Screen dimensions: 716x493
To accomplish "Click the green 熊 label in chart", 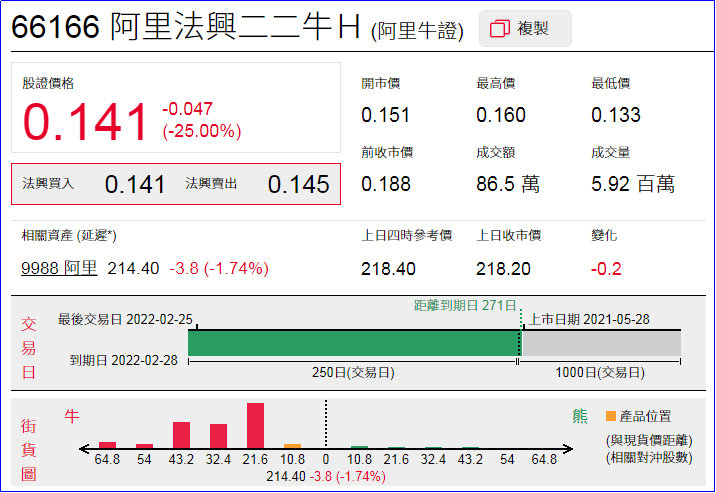I will [x=580, y=416].
